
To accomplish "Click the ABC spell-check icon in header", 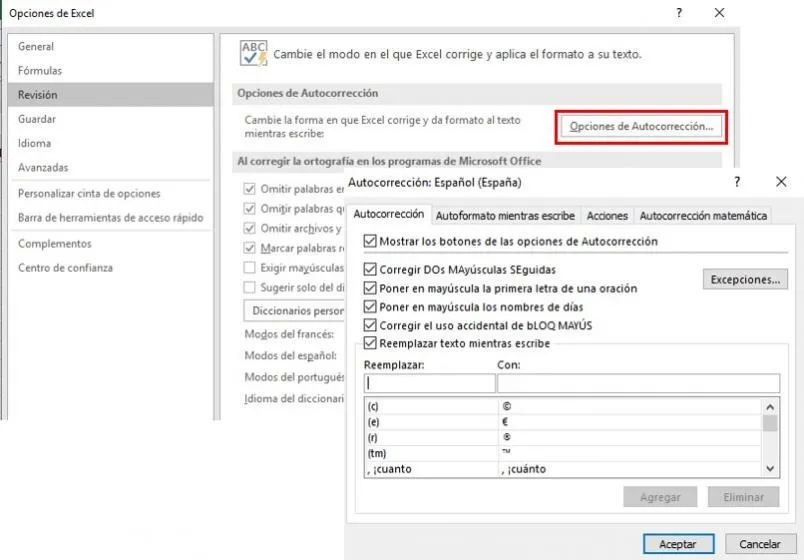I will (254, 53).
